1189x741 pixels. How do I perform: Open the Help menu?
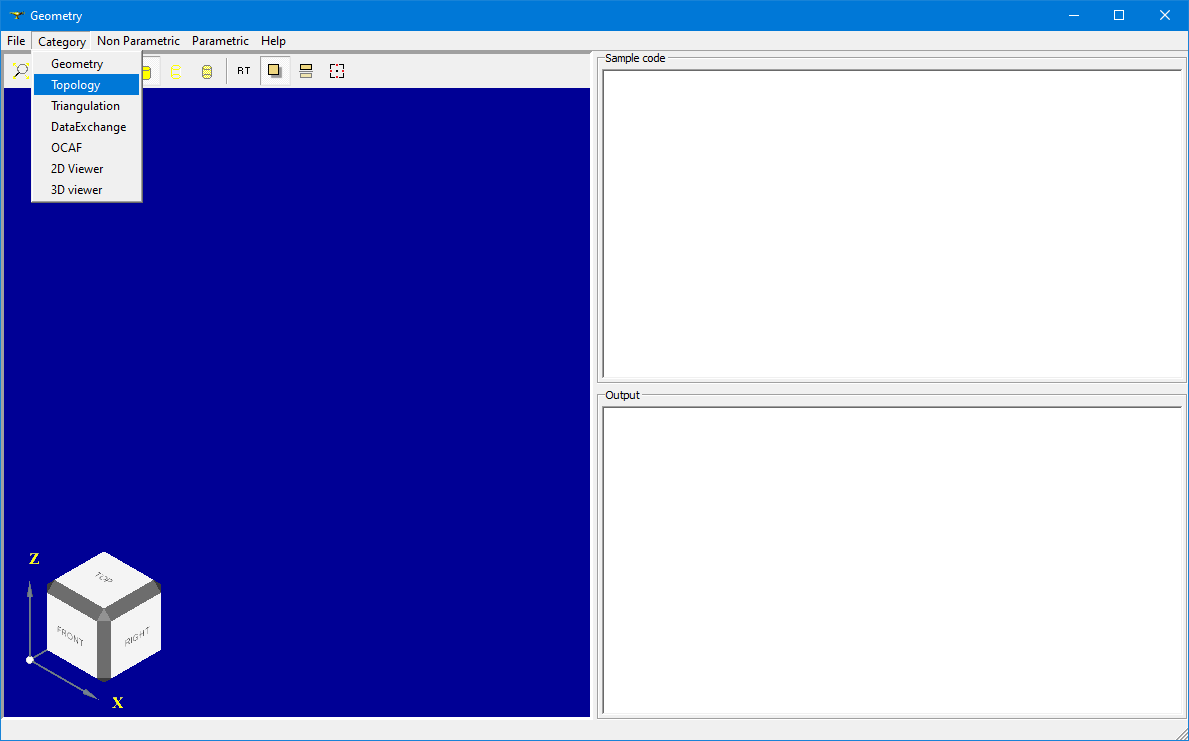tap(273, 41)
